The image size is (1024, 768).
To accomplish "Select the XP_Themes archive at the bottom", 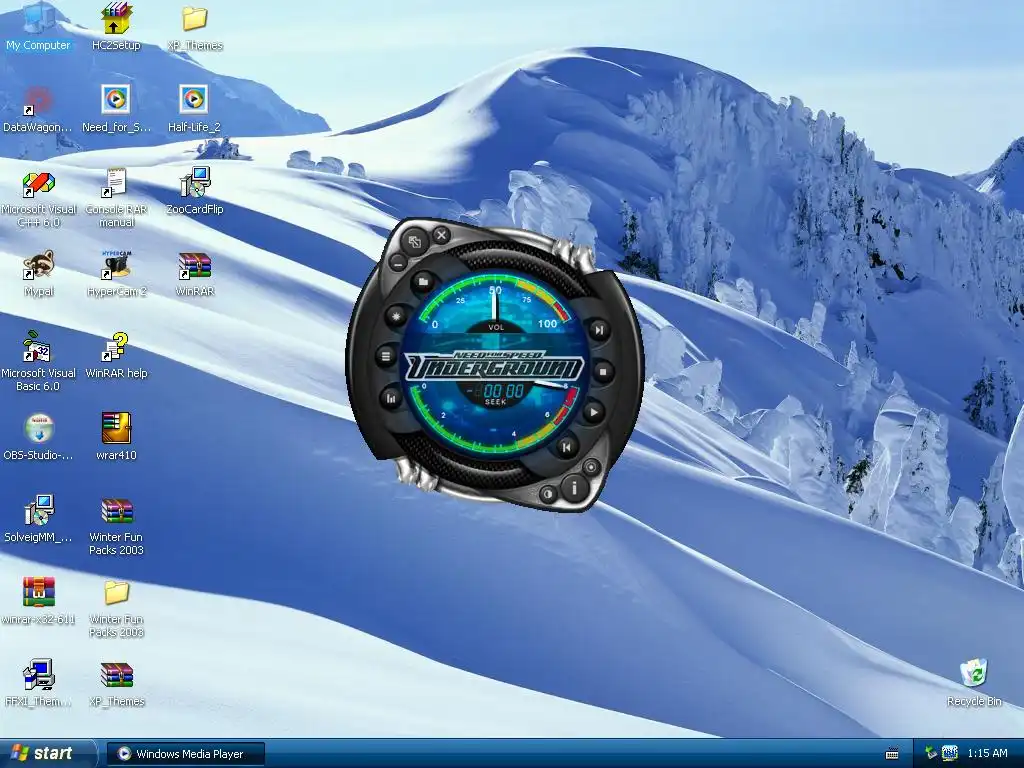I will click(x=116, y=684).
